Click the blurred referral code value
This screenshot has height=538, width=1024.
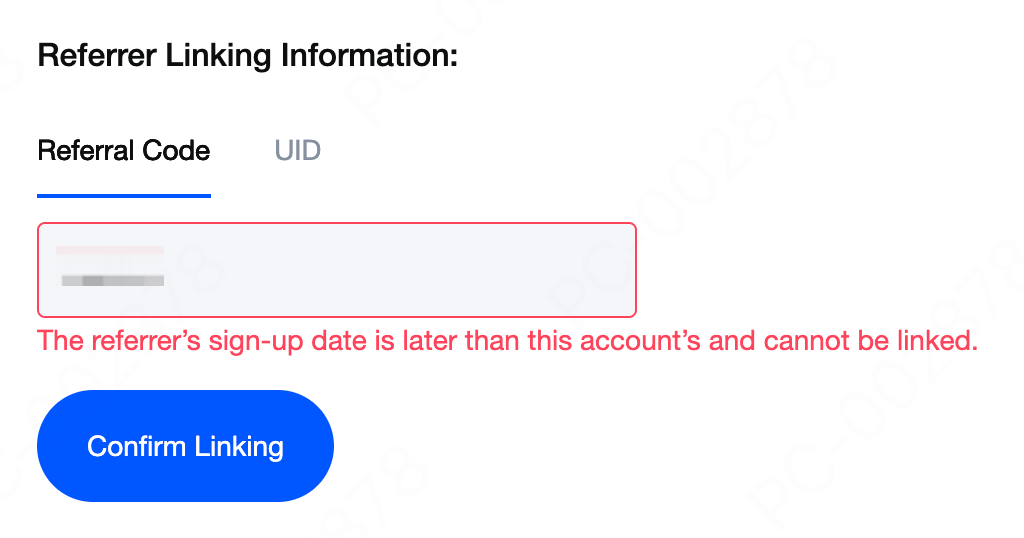tap(112, 281)
